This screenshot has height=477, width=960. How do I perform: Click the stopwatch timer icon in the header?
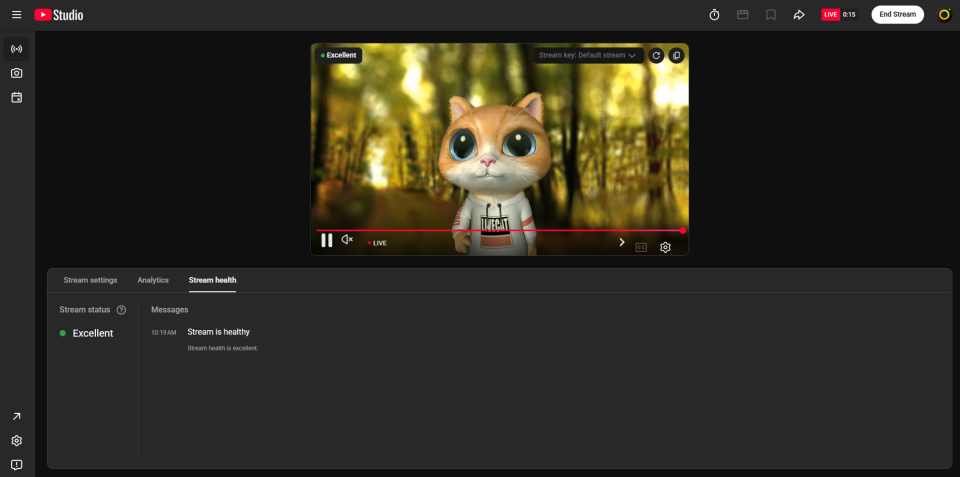point(714,15)
